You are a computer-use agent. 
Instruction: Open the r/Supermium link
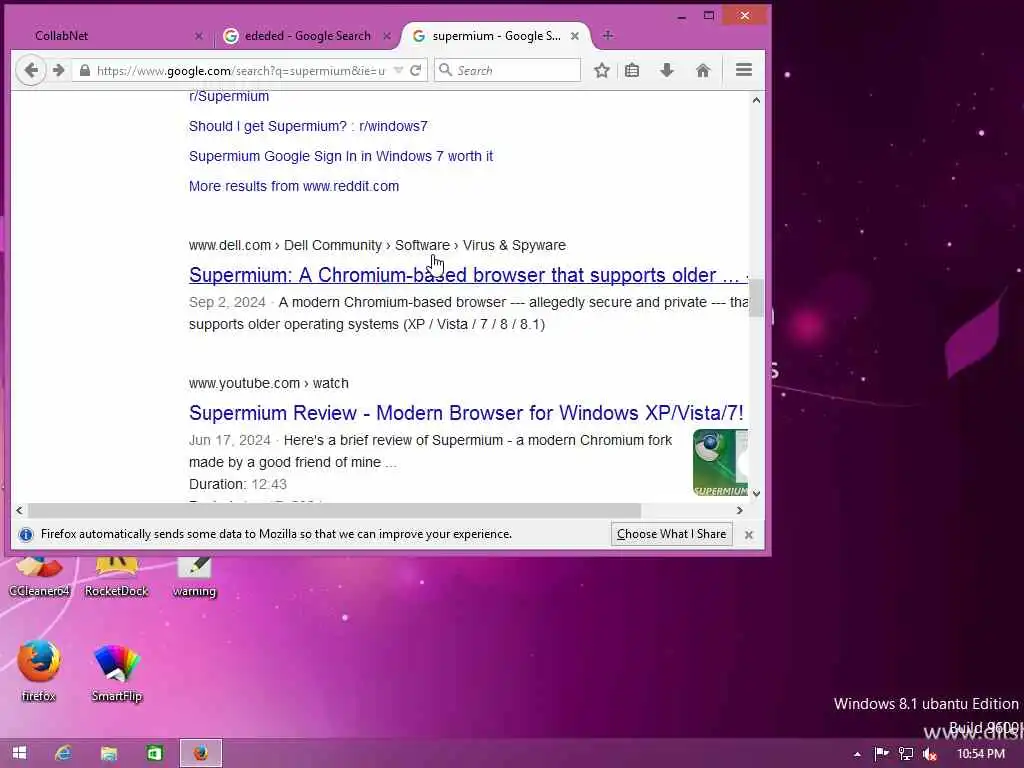229,96
